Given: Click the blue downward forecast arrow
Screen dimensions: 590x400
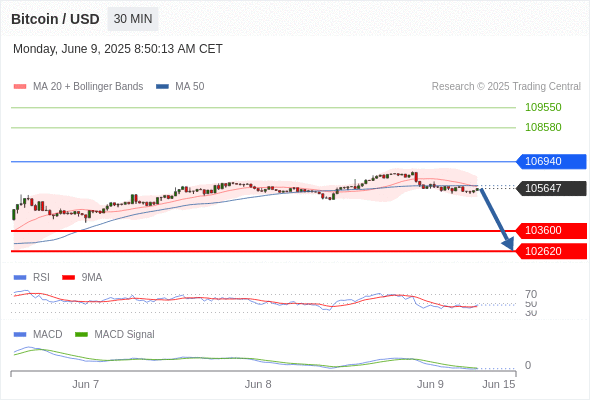Looking at the screenshot, I should click(497, 219).
